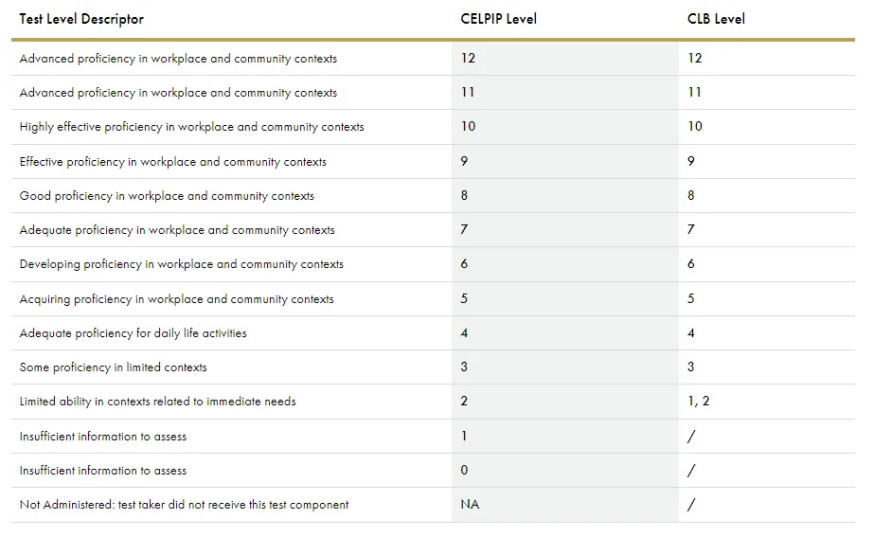Viewport: 873px width, 537px height.
Task: Click the CELPIP Level column header
Action: pos(499,19)
